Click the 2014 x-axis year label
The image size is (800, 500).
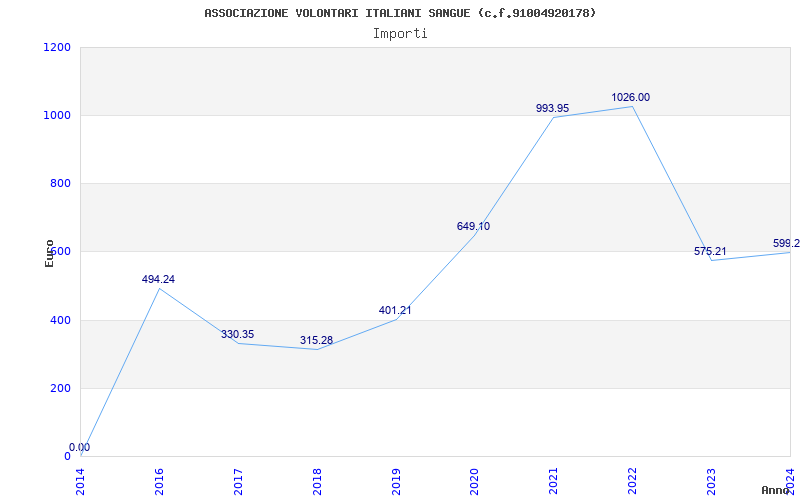click(81, 481)
